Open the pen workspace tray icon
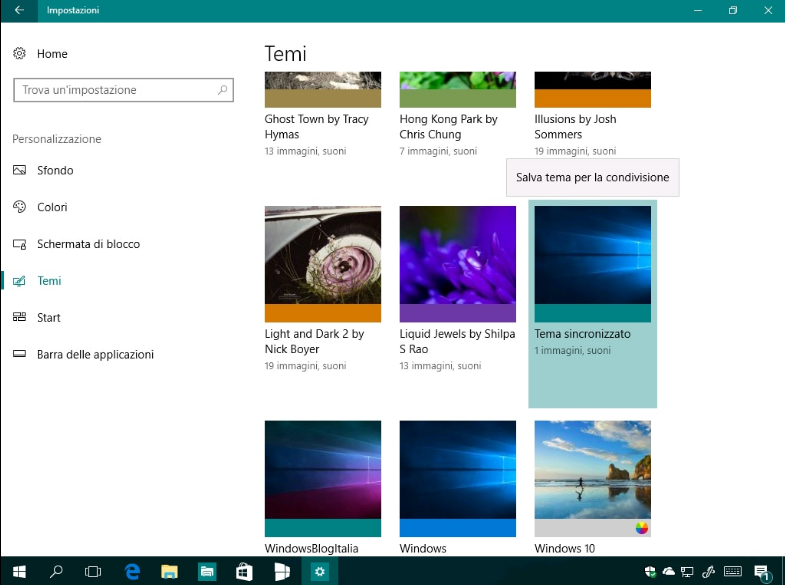Screen dimensions: 785x585 click(x=708, y=571)
